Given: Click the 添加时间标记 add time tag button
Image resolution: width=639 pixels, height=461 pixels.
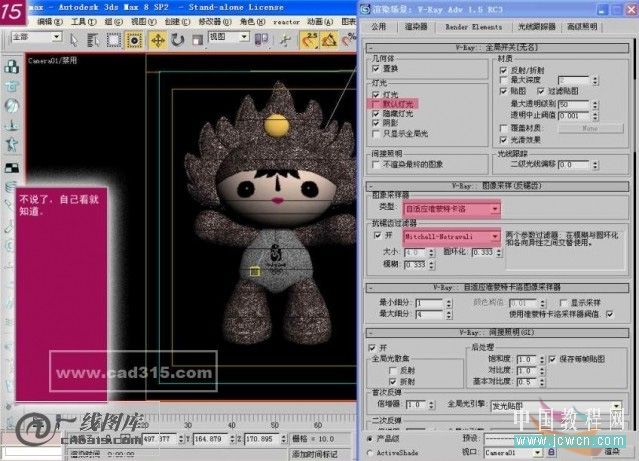Looking at the screenshot, I should [x=314, y=454].
